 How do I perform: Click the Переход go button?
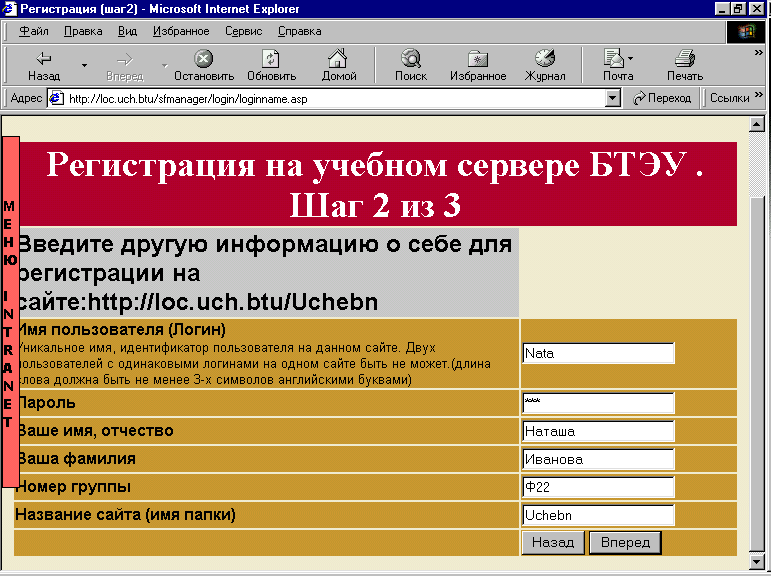[662, 98]
